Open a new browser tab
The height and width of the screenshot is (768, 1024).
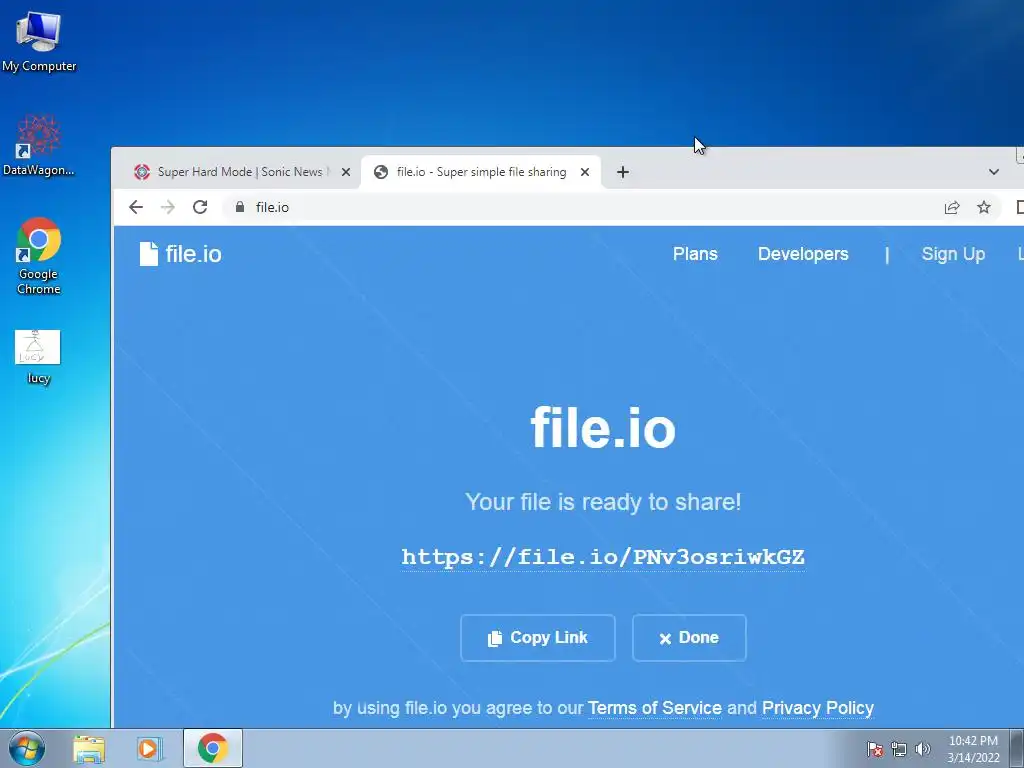[x=623, y=172]
